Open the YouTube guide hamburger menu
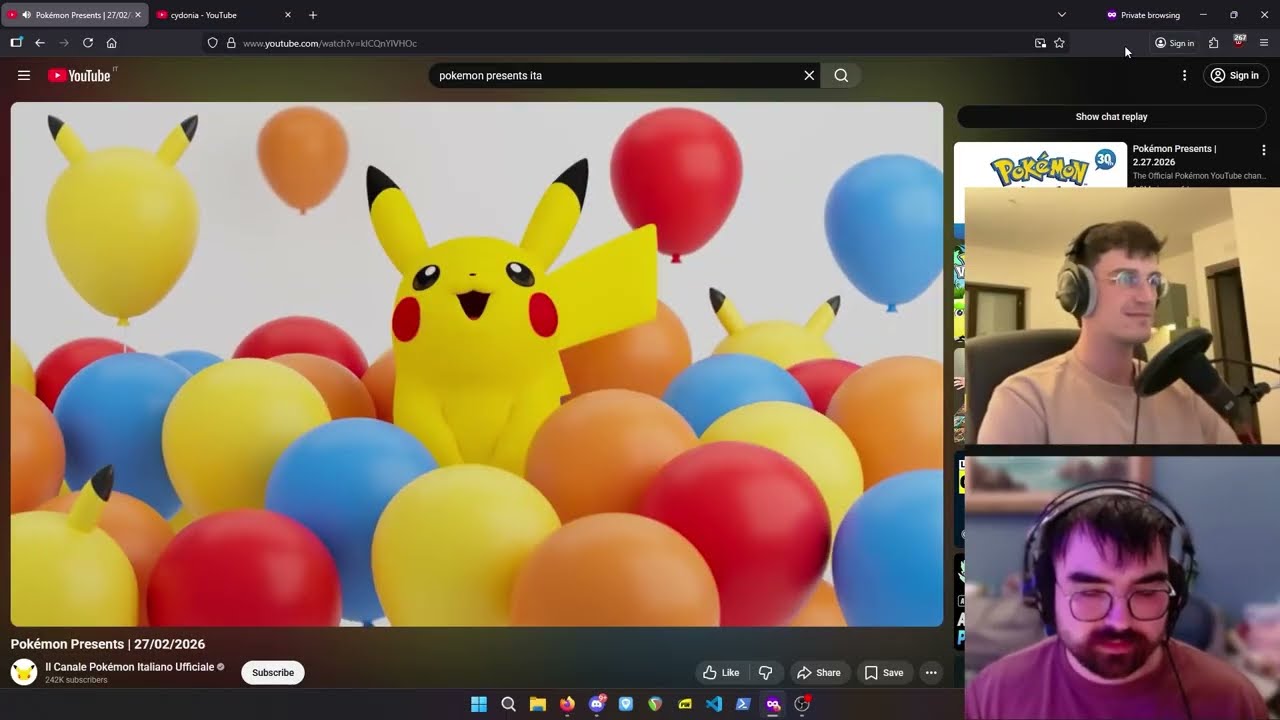 coord(24,75)
